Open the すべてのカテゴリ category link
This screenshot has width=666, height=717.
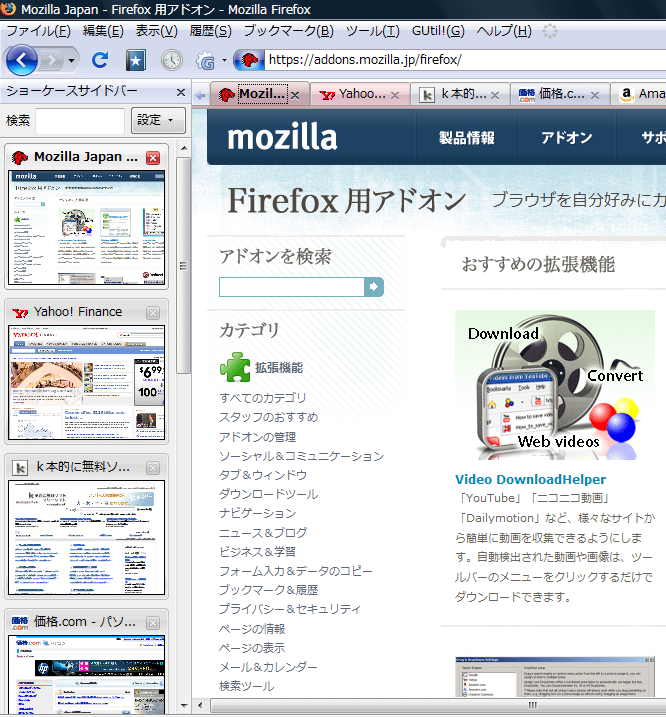point(263,398)
